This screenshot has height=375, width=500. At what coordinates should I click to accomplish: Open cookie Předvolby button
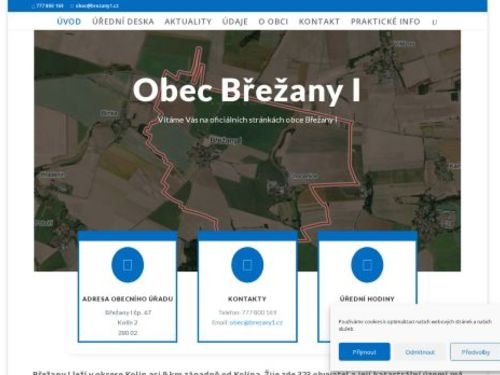coord(475,352)
